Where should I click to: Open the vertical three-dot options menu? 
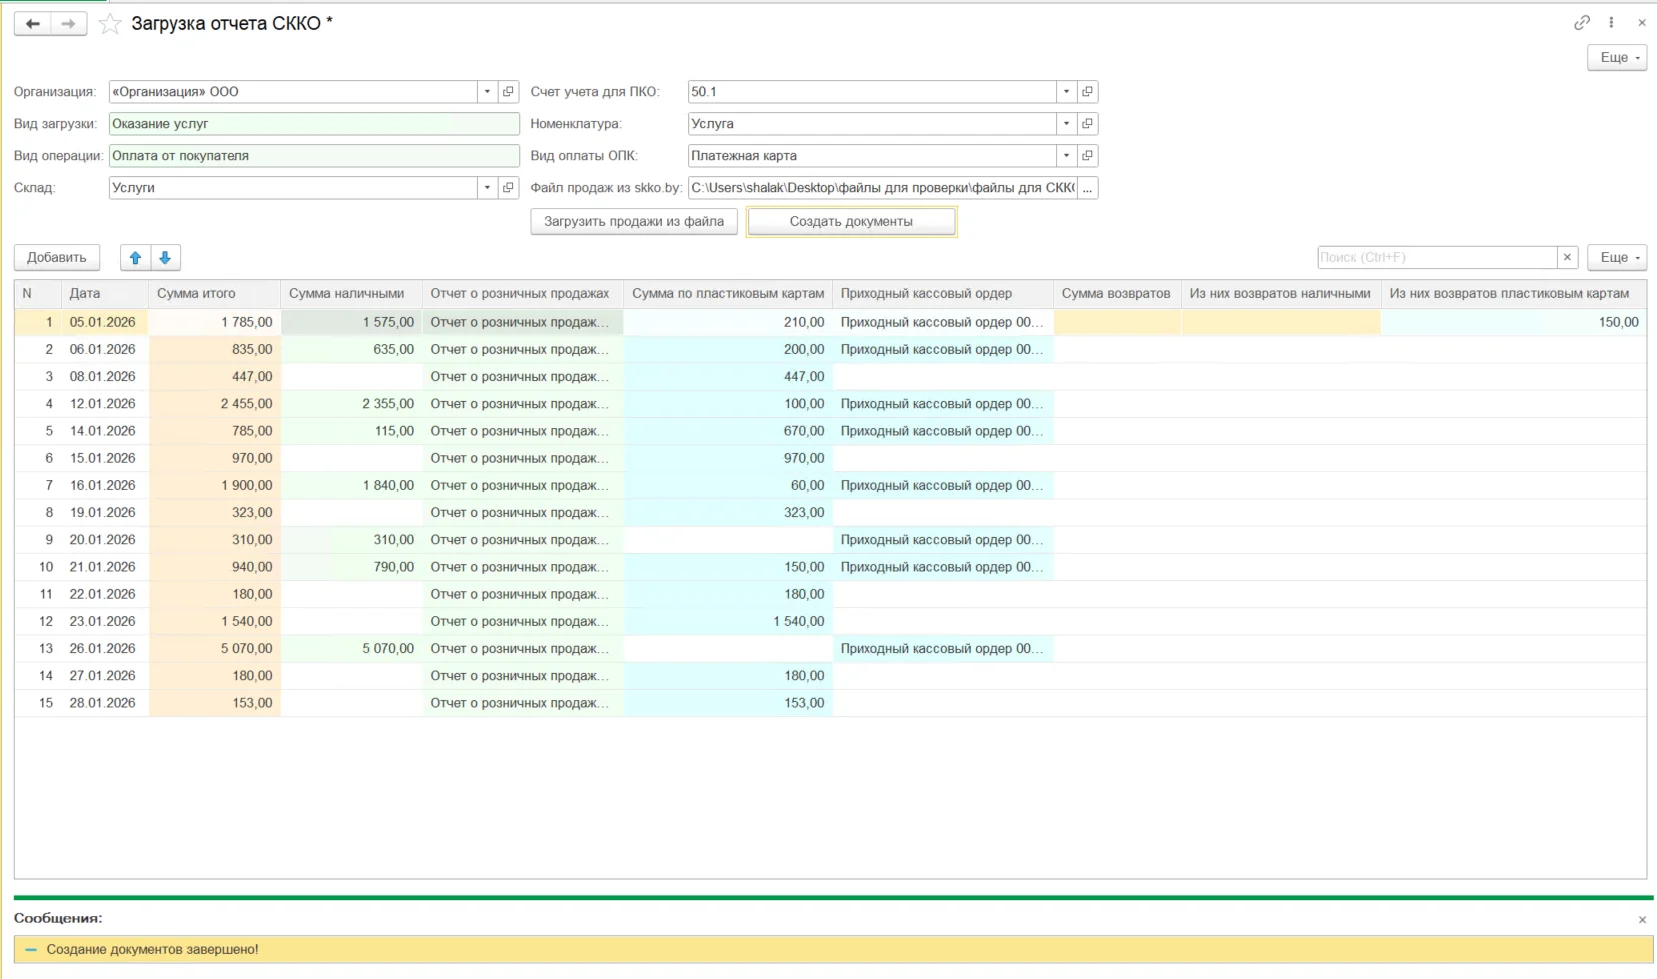pyautogui.click(x=1611, y=22)
